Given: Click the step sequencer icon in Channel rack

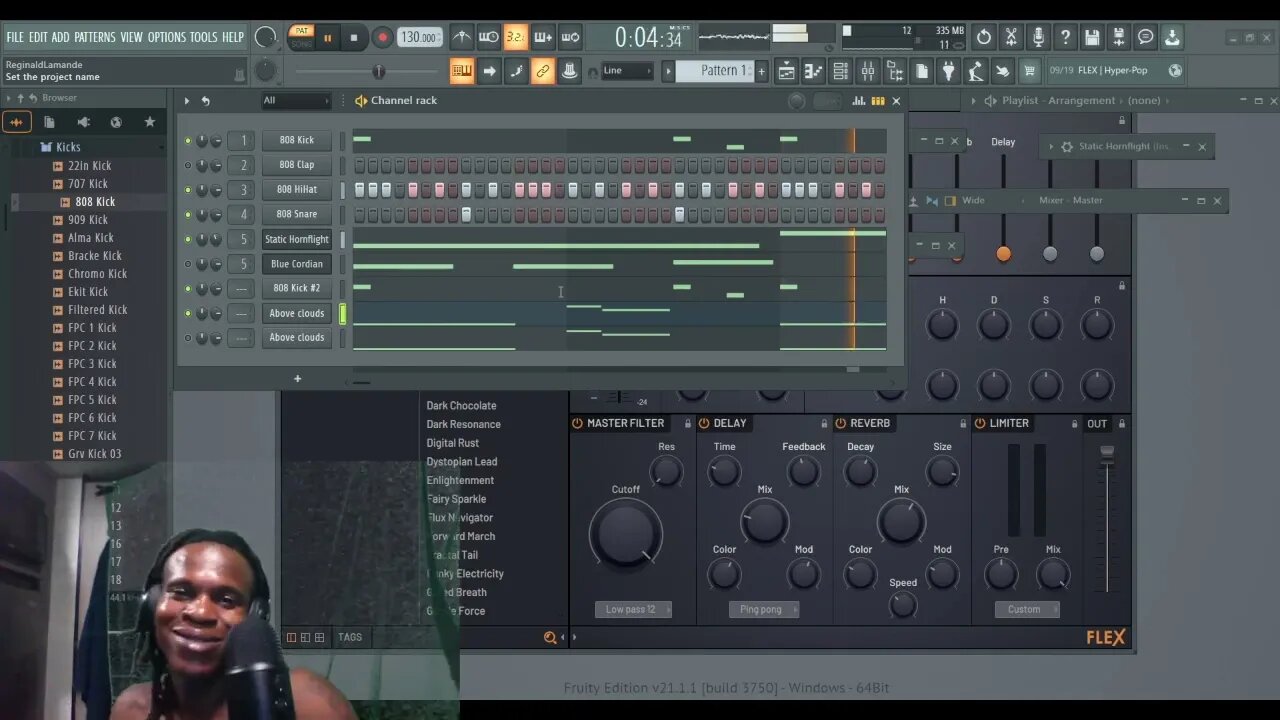Looking at the screenshot, I should (878, 101).
